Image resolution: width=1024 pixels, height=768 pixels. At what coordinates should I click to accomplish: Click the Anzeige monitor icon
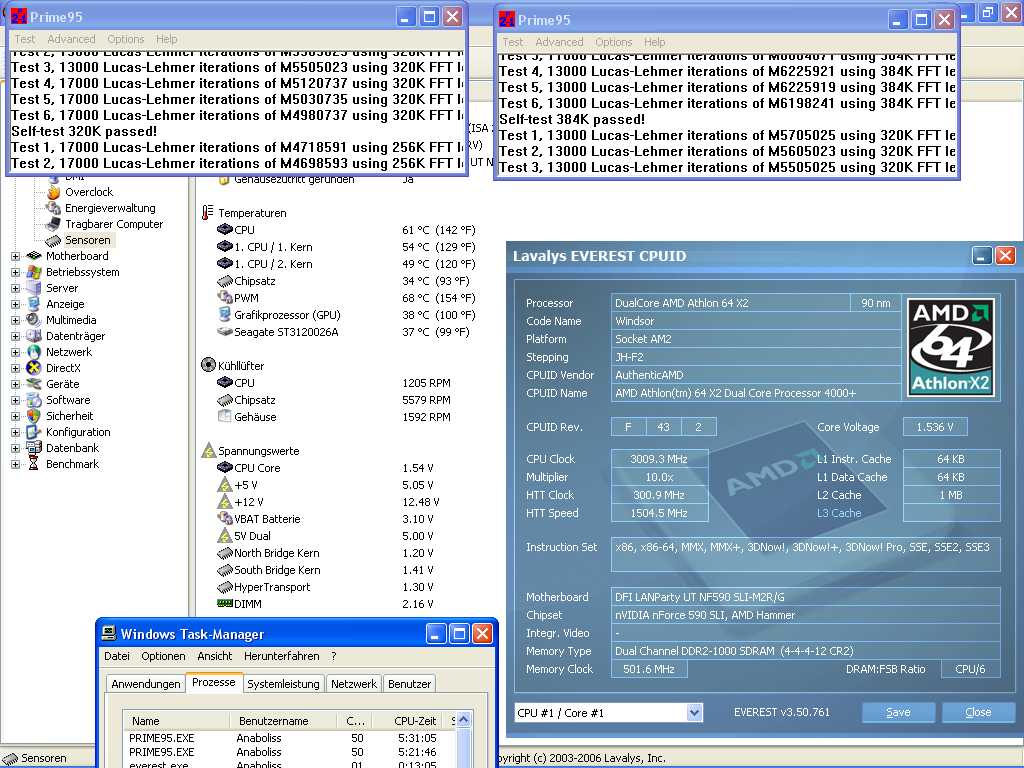pos(34,304)
